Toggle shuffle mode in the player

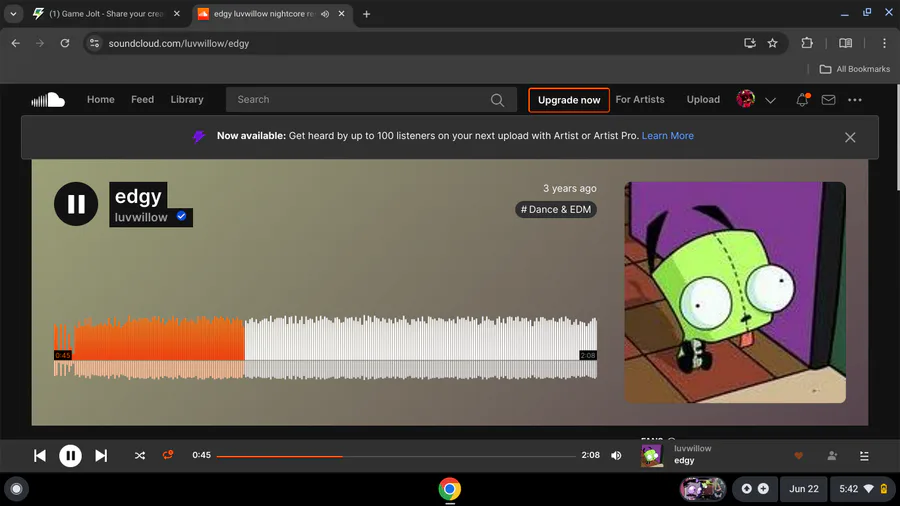click(x=139, y=456)
